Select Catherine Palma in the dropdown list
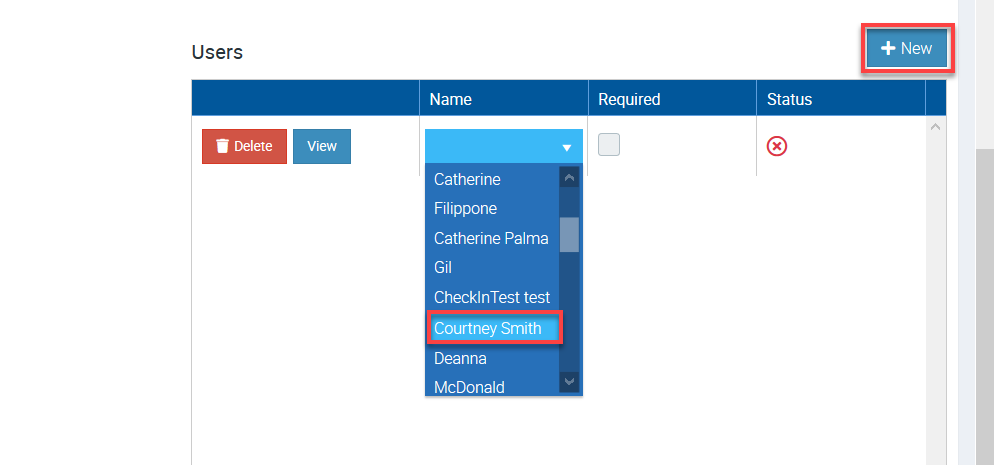Image resolution: width=994 pixels, height=465 pixels. coord(491,238)
